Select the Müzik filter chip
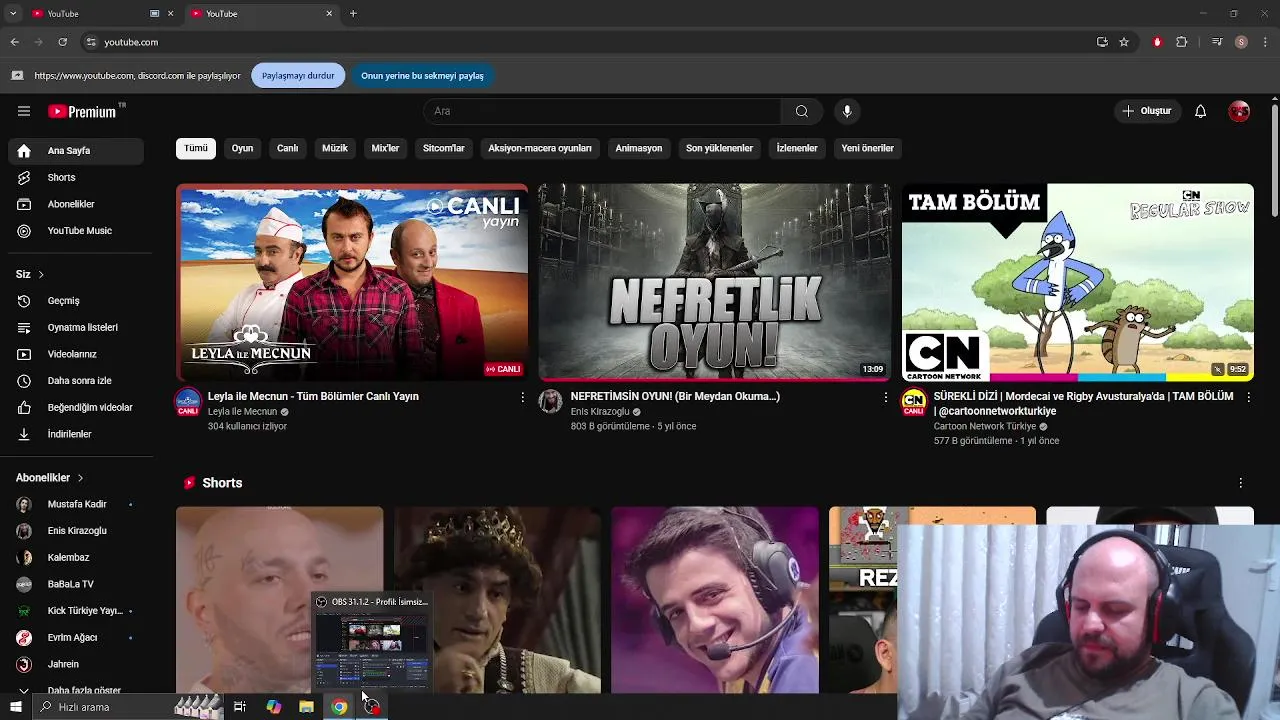This screenshot has height=720, width=1280. click(335, 148)
